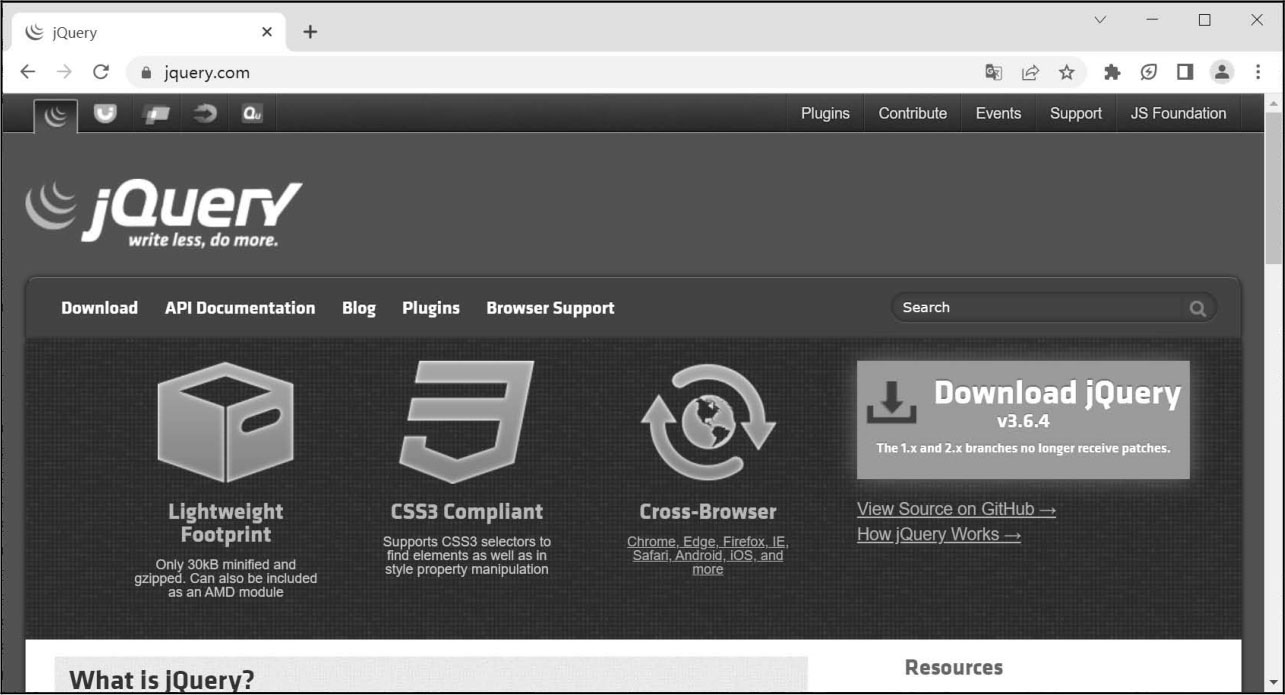This screenshot has width=1285, height=695.
Task: Click the 'Supports CSS3 selectors' description text
Action: tap(467, 555)
